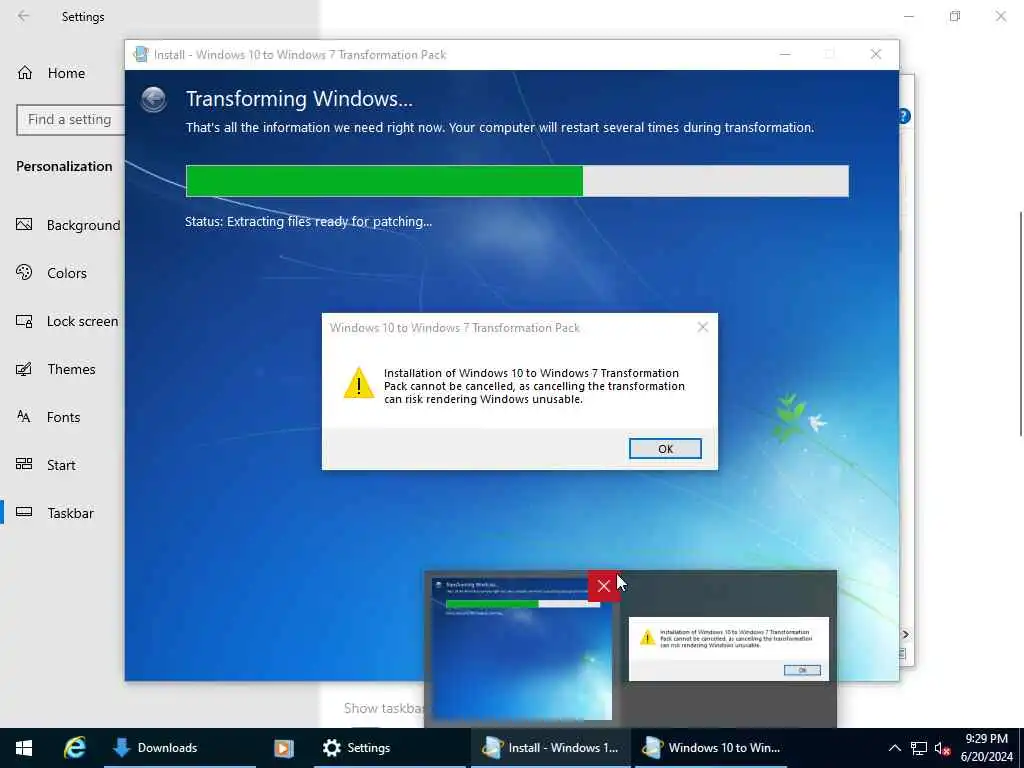
Task: Open the clock showing 9:29 PM
Action: coord(986,748)
